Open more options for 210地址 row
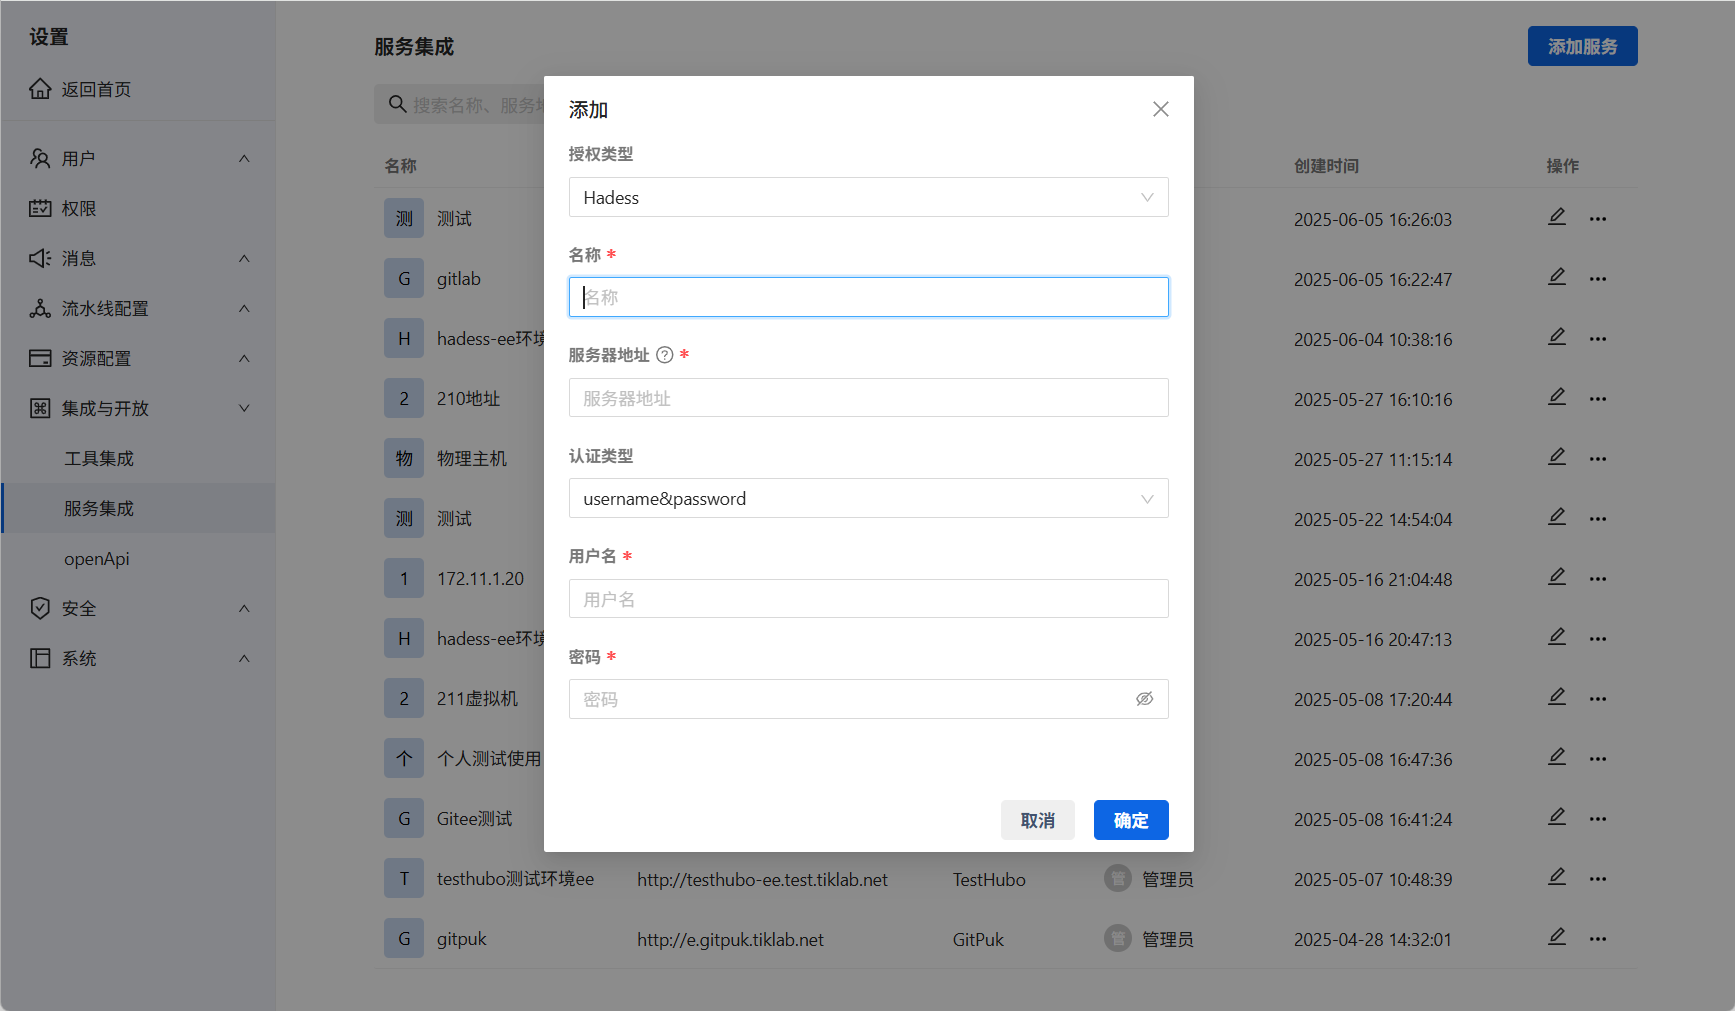This screenshot has height=1011, width=1735. [x=1598, y=399]
